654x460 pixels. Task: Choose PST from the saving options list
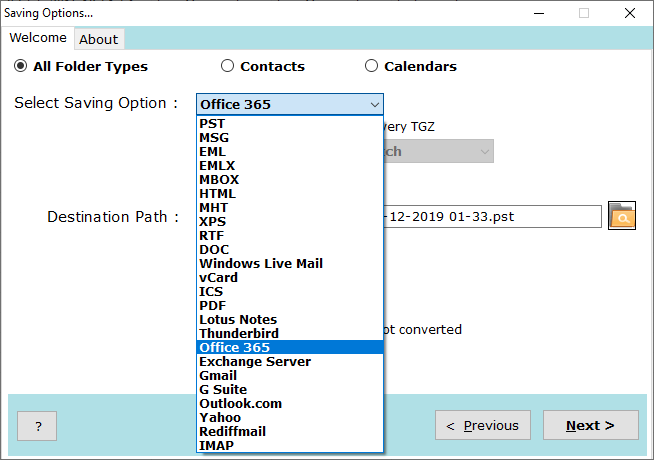(290, 123)
